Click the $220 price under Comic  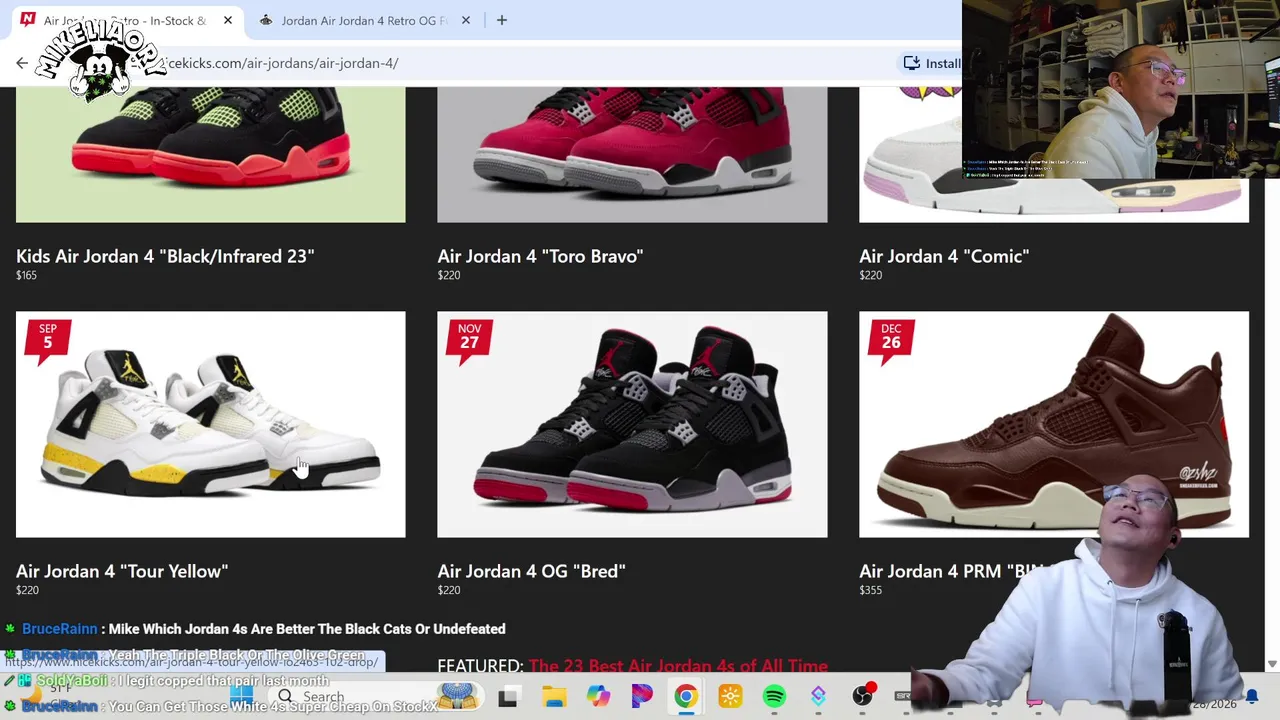870,275
